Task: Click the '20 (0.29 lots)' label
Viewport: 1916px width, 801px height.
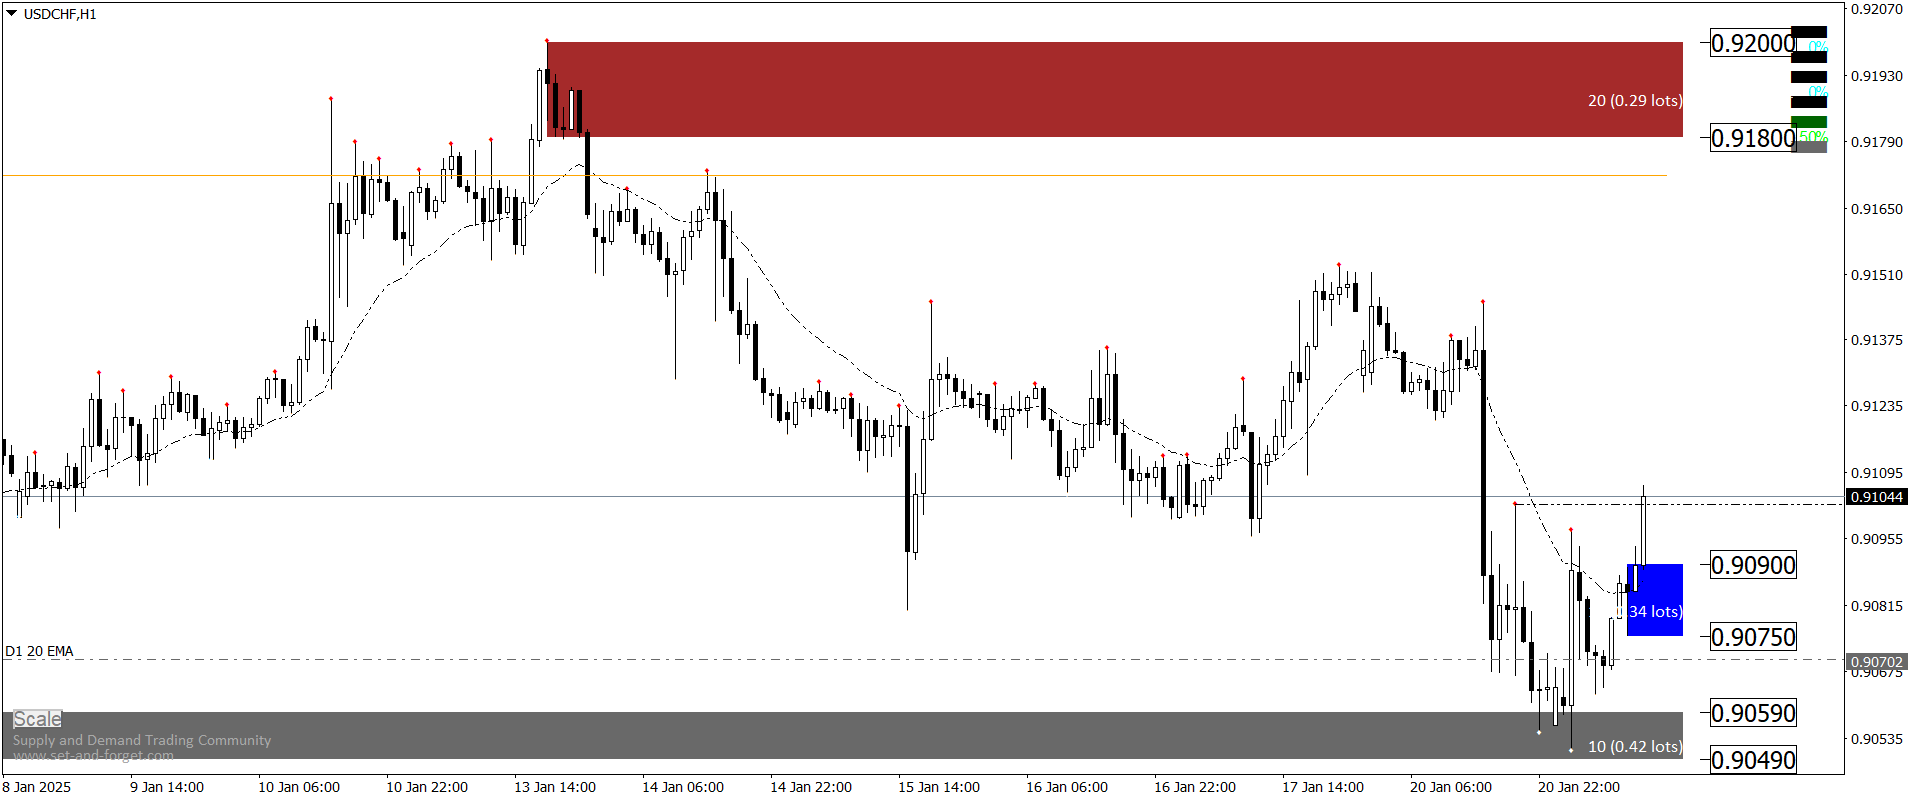Action: pos(1635,100)
